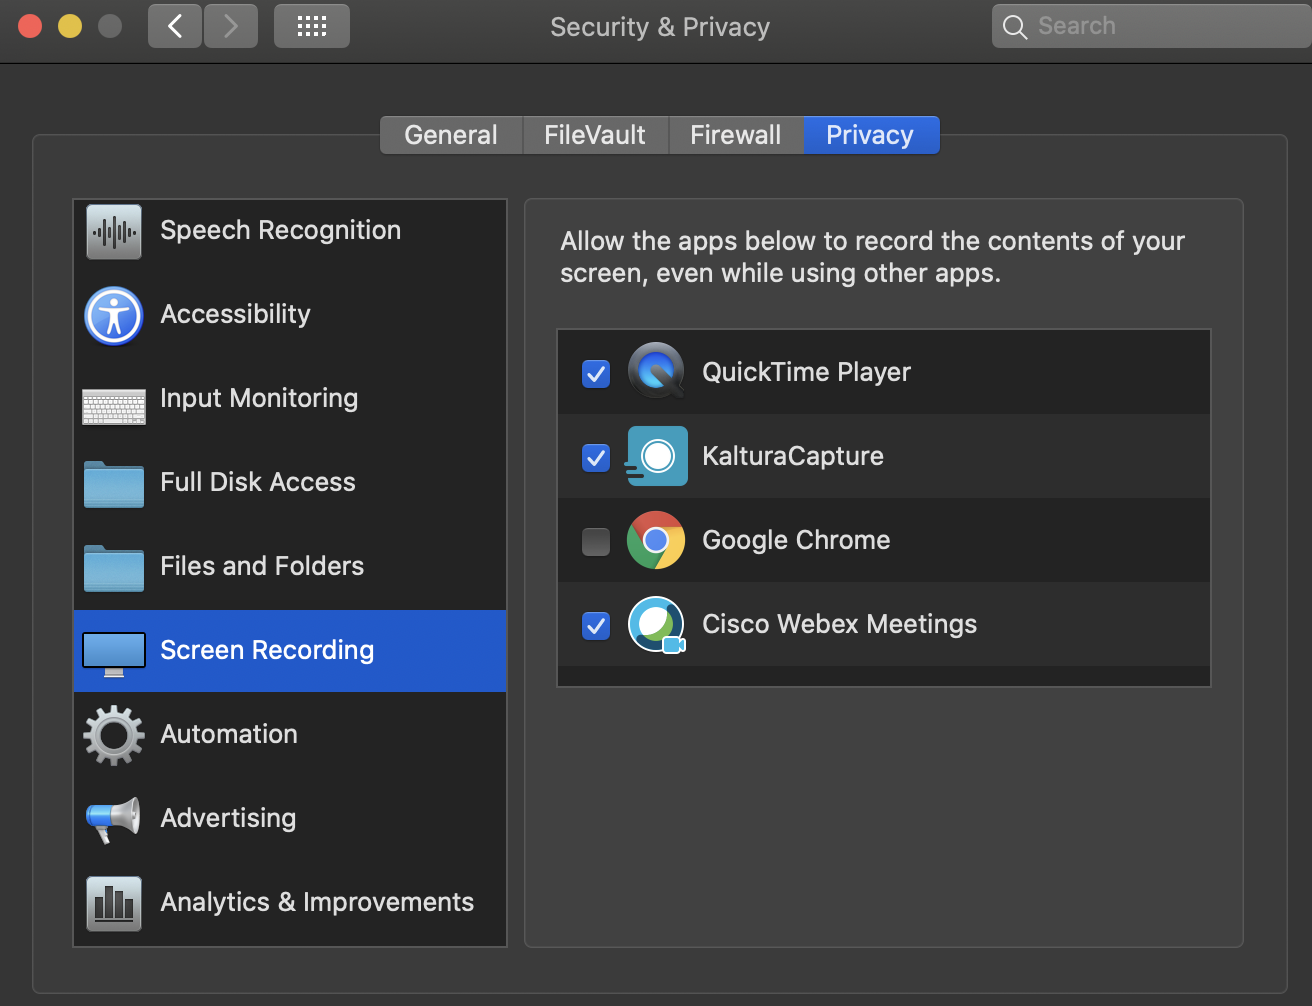
Task: Show all preferences grid button
Action: pos(312,26)
